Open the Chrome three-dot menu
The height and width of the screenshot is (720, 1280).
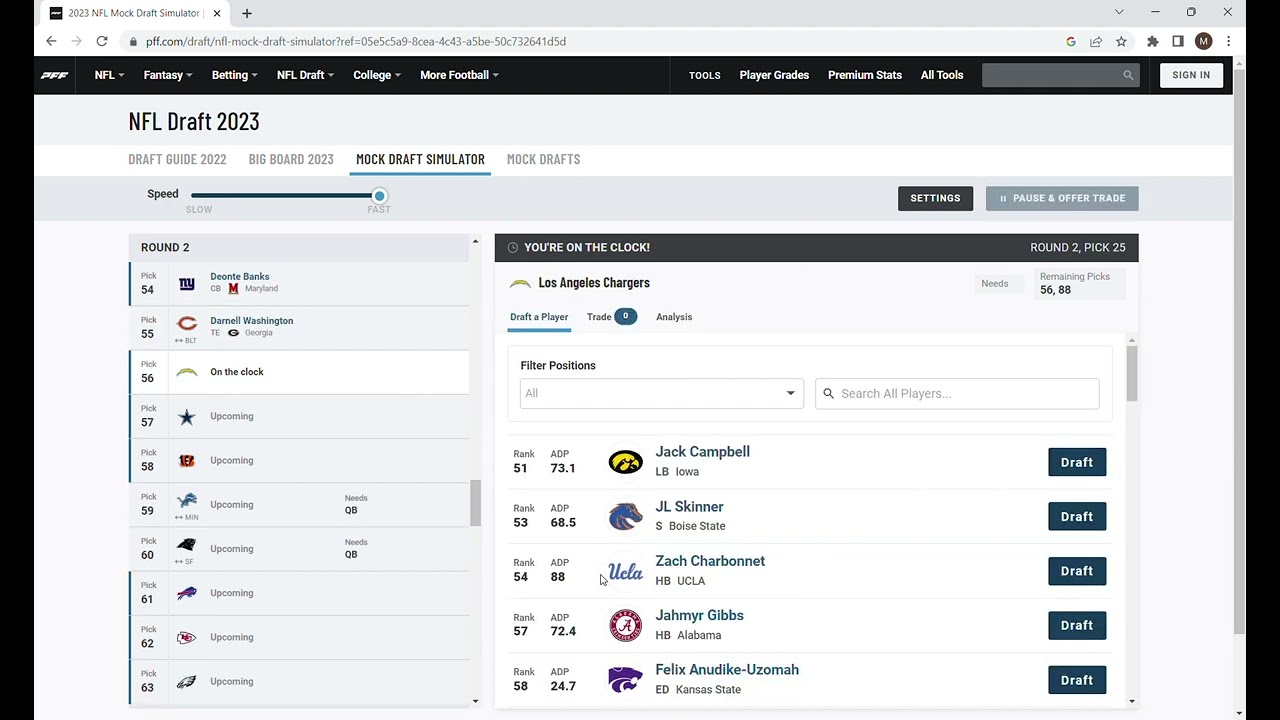(1228, 41)
